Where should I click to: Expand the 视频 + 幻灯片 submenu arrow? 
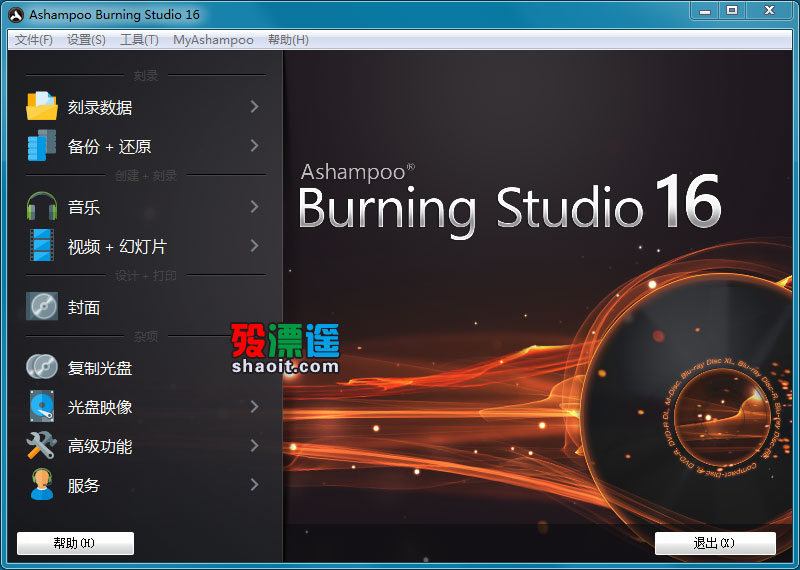tap(254, 246)
